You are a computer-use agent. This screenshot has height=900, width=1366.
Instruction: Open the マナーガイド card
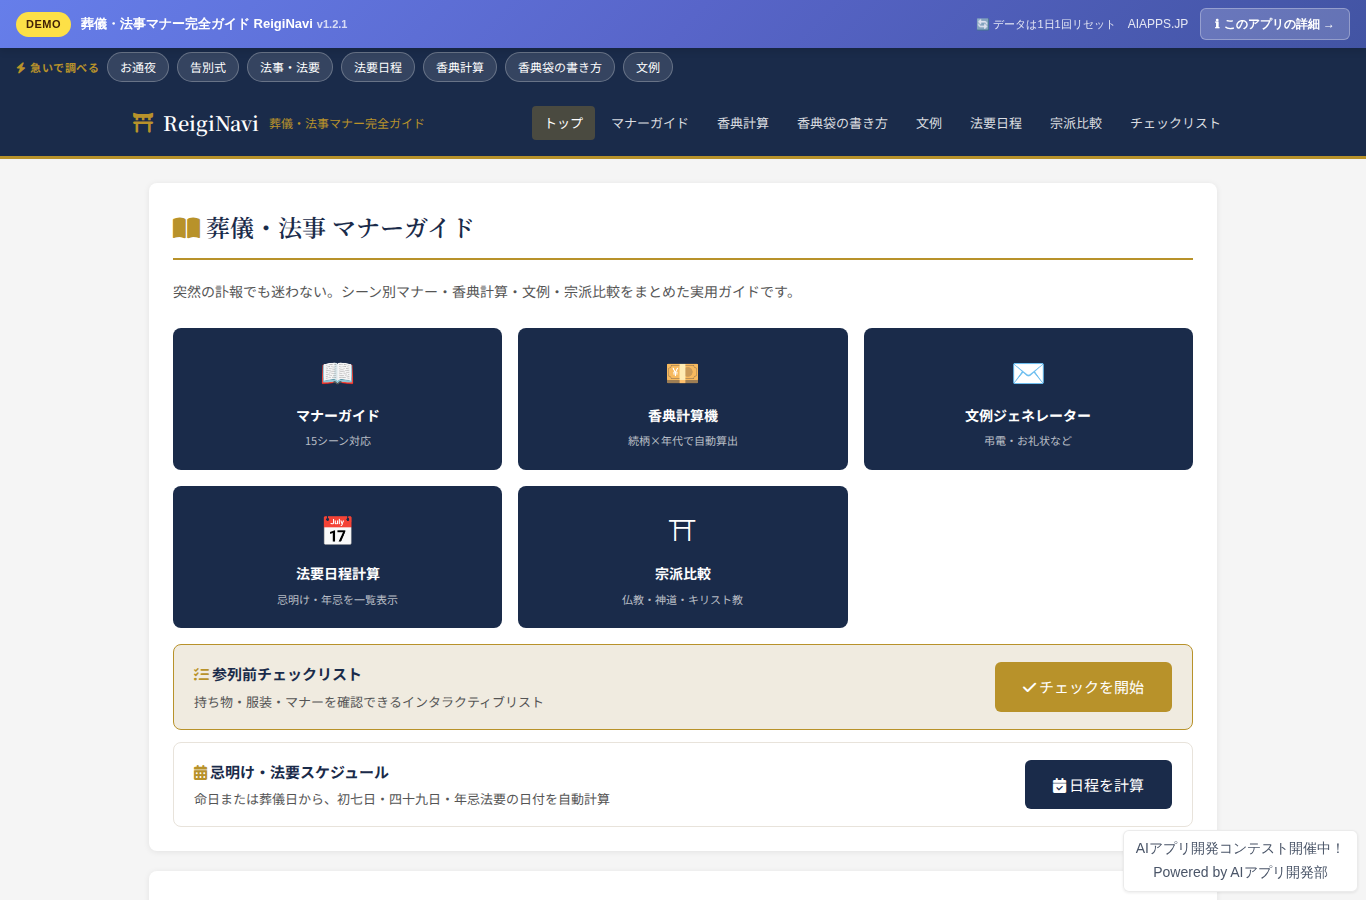338,399
